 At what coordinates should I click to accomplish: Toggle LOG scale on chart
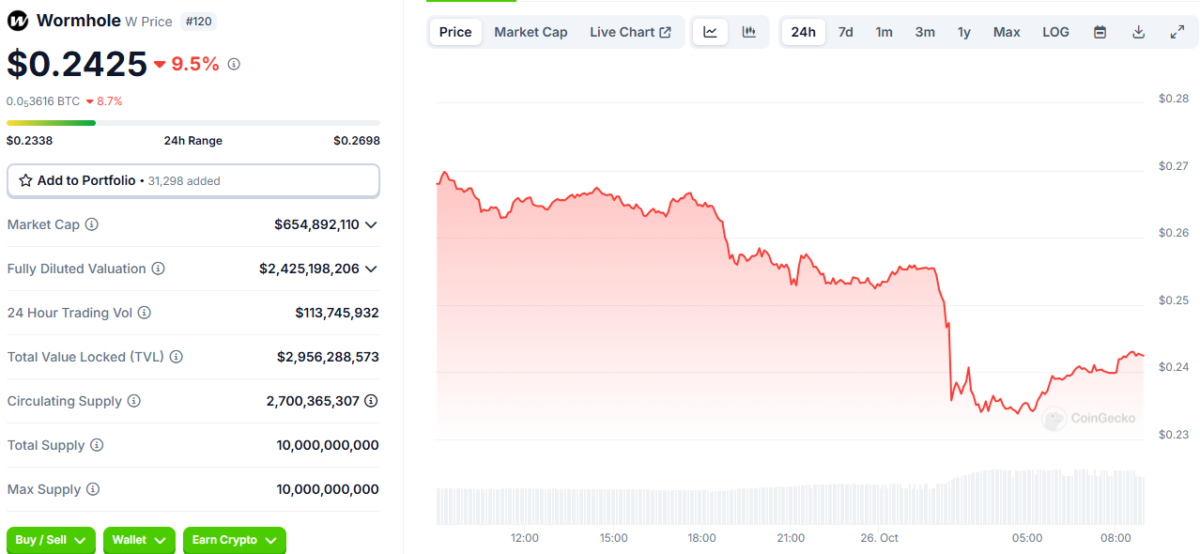1056,32
